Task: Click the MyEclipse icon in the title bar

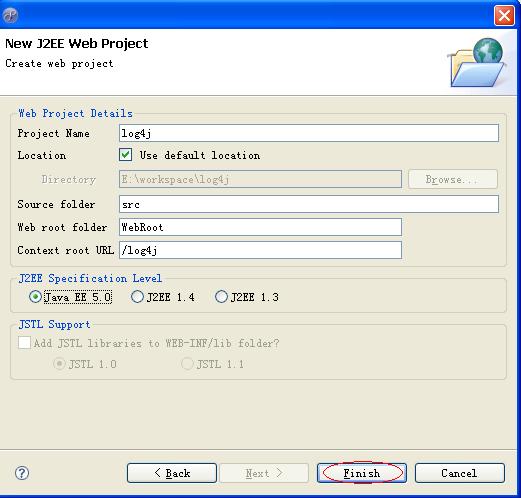Action: point(10,15)
